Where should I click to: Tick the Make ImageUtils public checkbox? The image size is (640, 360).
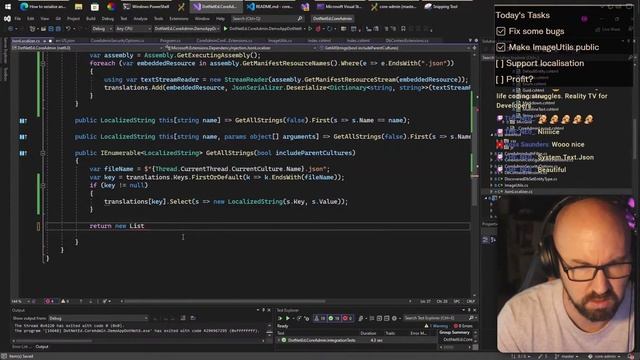coord(501,47)
